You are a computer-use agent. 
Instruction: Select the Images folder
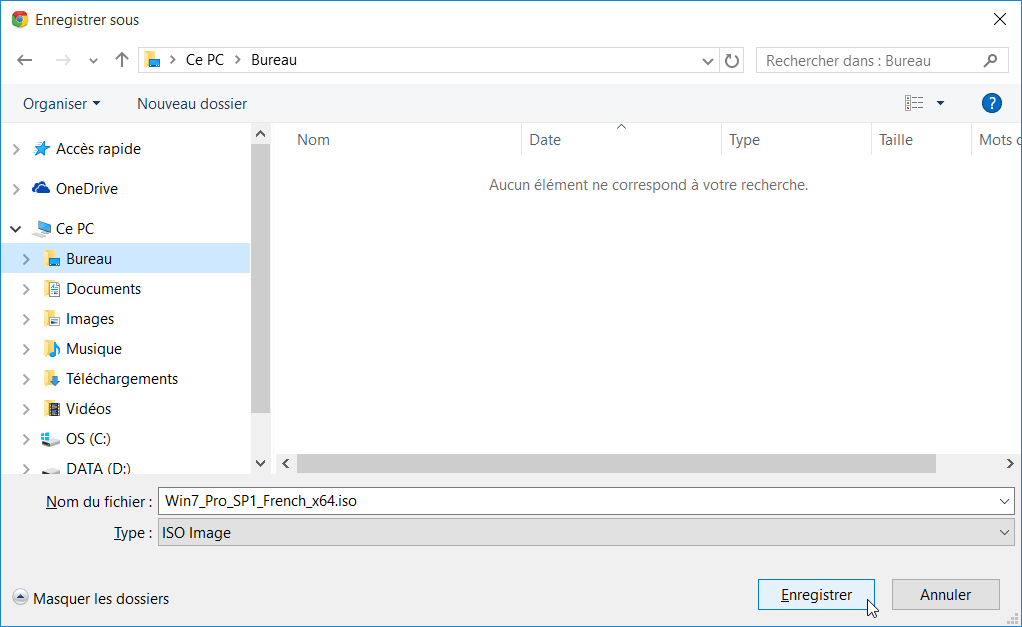tap(90, 319)
